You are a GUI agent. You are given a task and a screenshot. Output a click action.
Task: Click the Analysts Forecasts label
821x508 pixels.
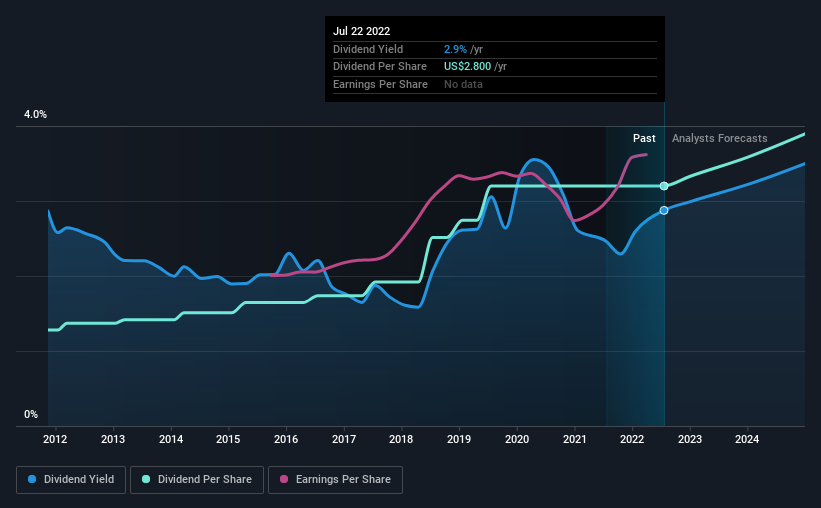(x=719, y=138)
